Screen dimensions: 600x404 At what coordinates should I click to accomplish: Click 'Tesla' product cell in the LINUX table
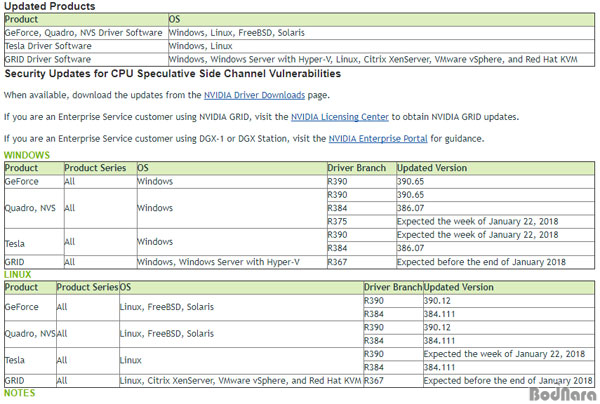pyautogui.click(x=30, y=360)
